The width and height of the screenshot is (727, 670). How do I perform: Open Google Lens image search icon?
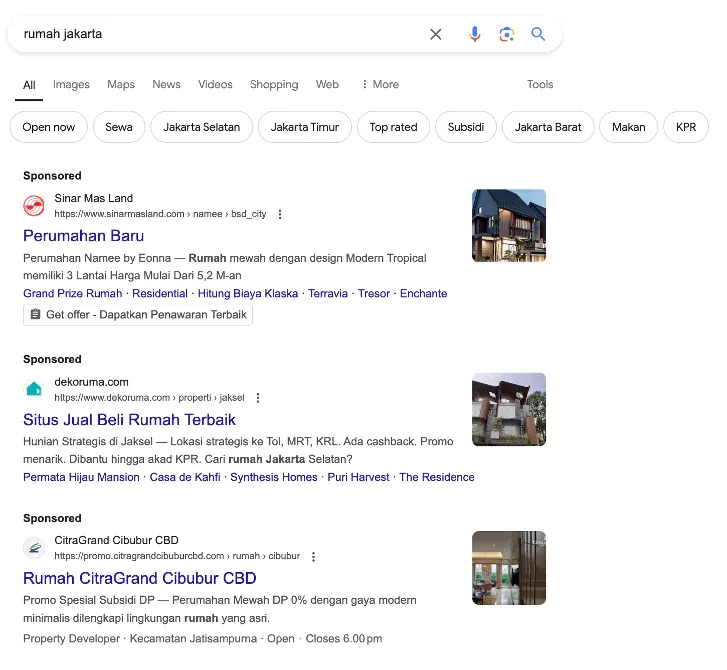pos(506,34)
